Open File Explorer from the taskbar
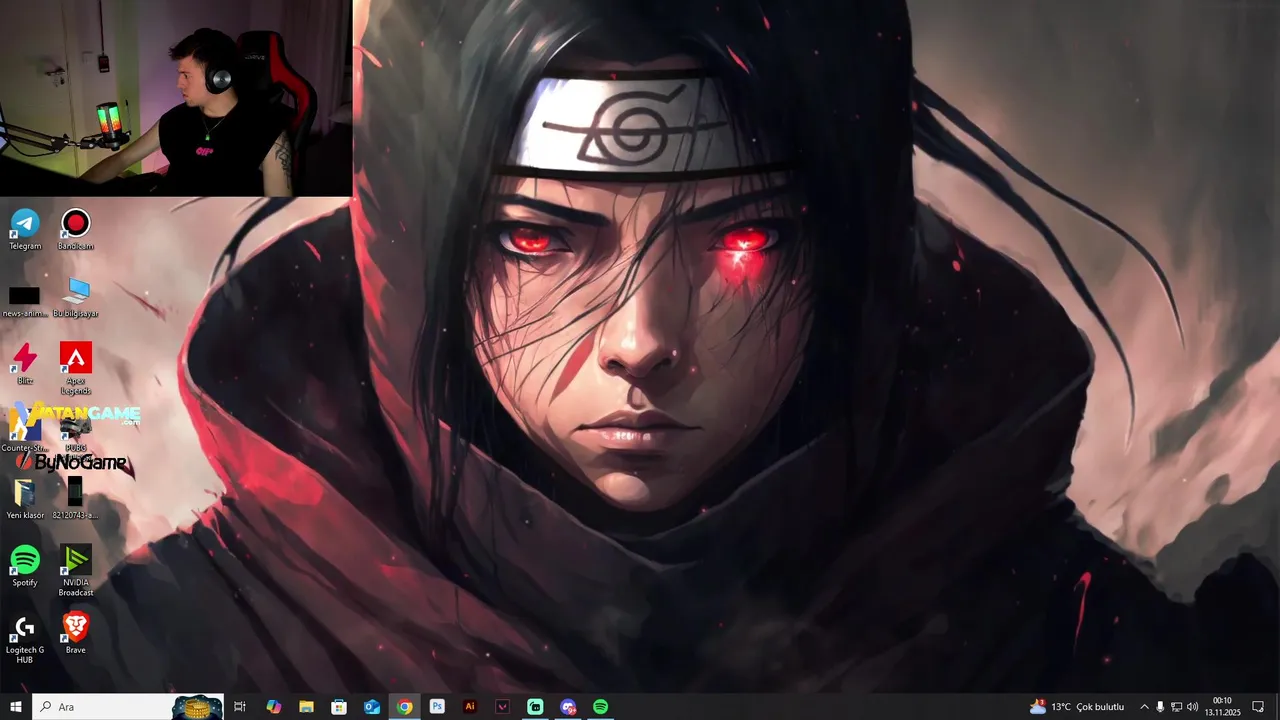The height and width of the screenshot is (720, 1280). tap(306, 707)
